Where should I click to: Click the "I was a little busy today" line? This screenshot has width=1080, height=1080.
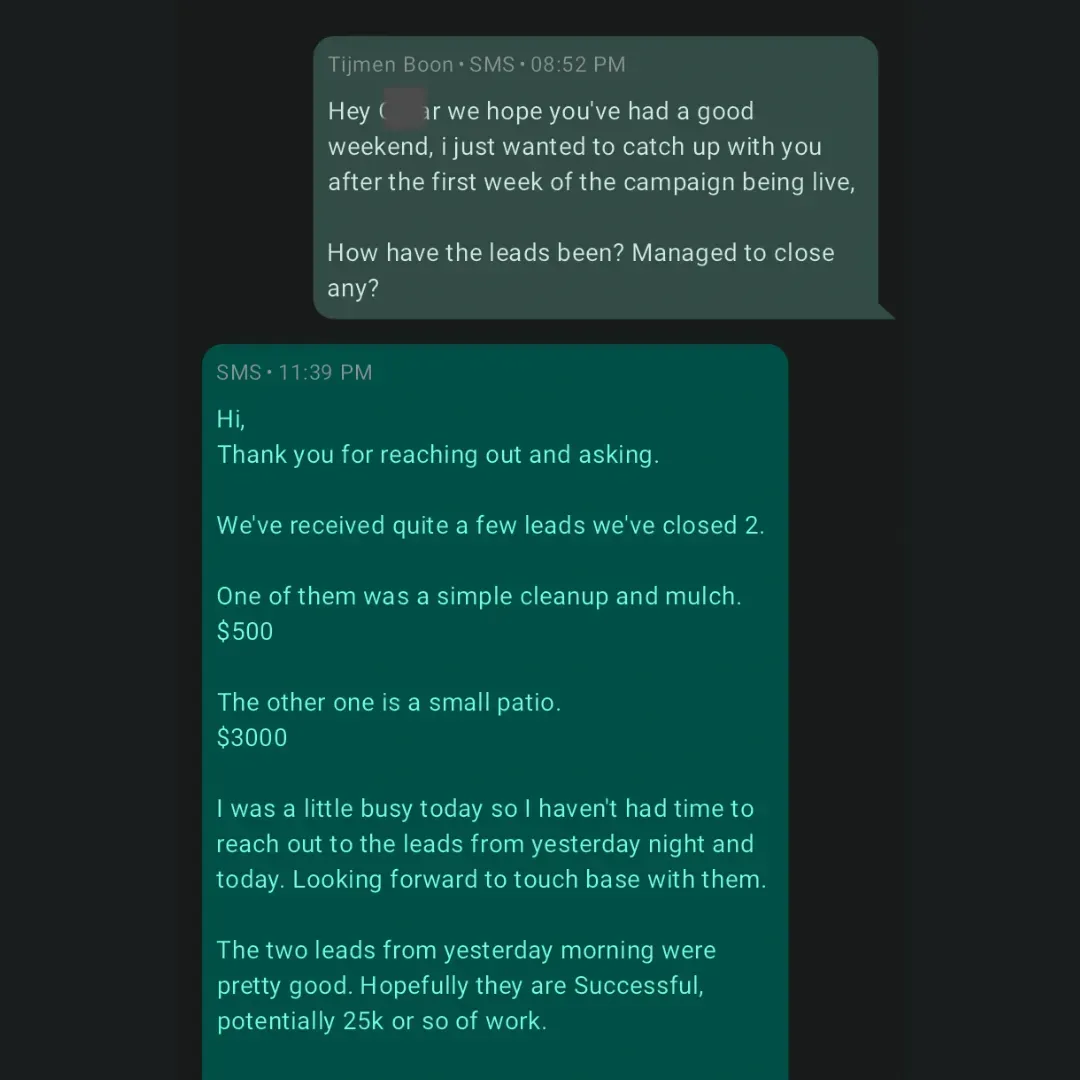point(485,809)
